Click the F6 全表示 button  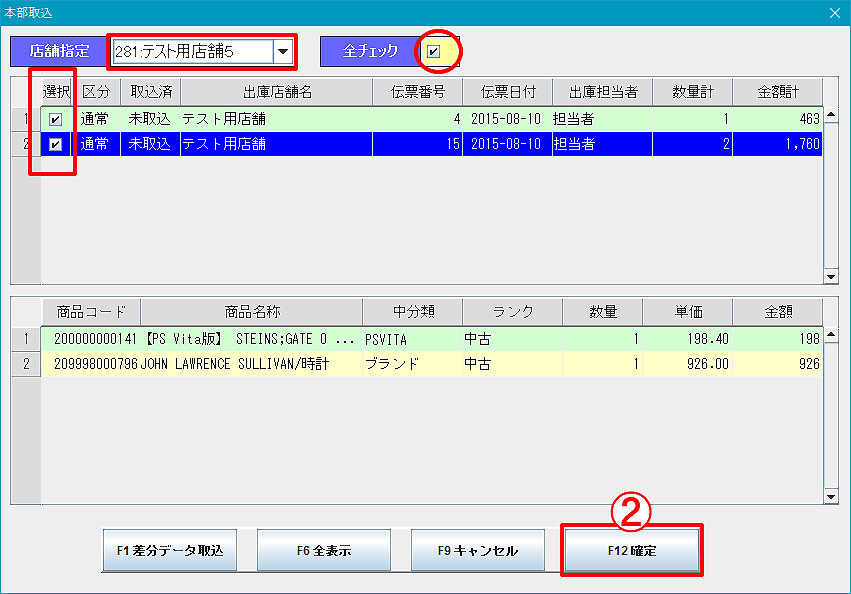tap(323, 550)
